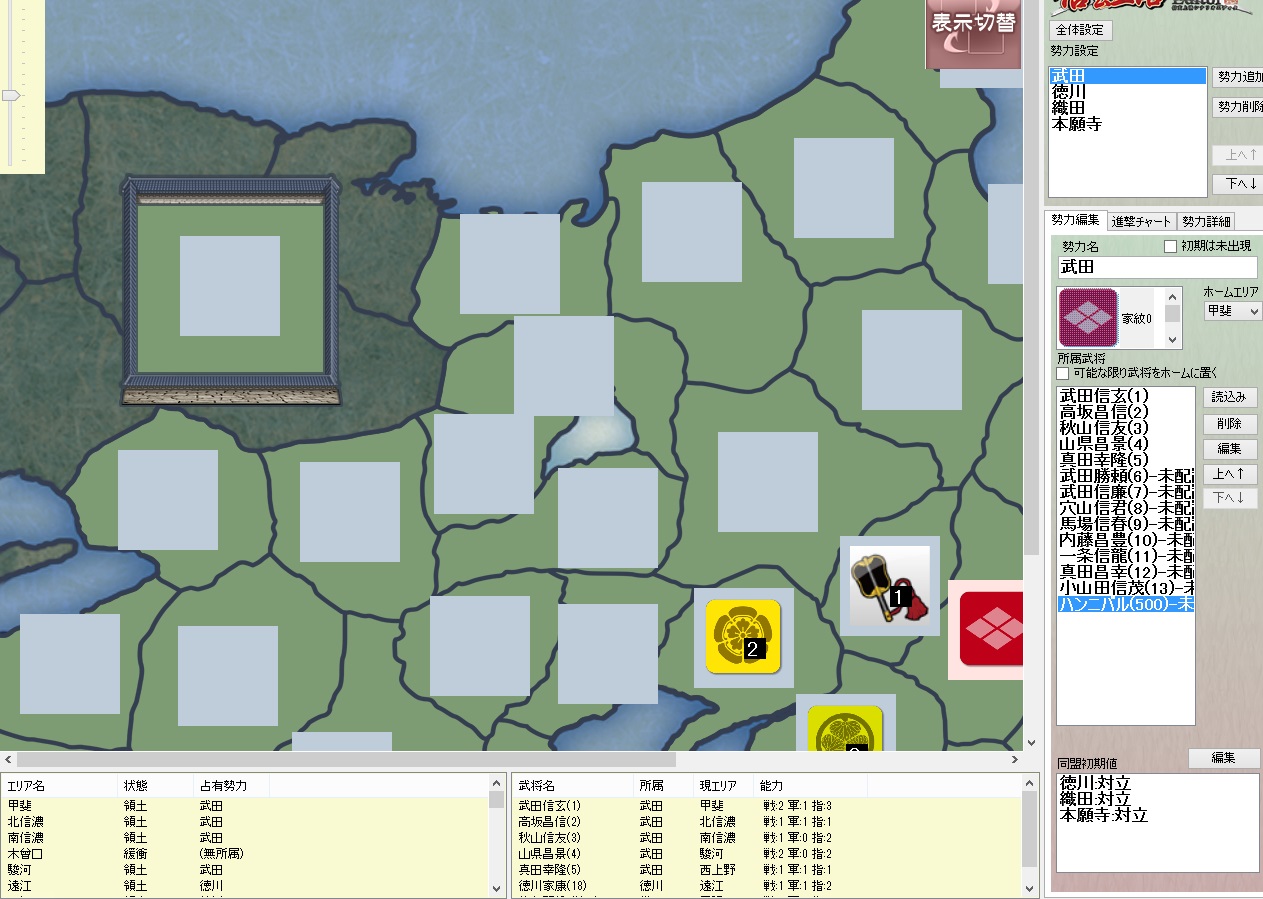Select 甲斐 row in area table
Viewport: 1263px width, 899px height.
point(245,805)
